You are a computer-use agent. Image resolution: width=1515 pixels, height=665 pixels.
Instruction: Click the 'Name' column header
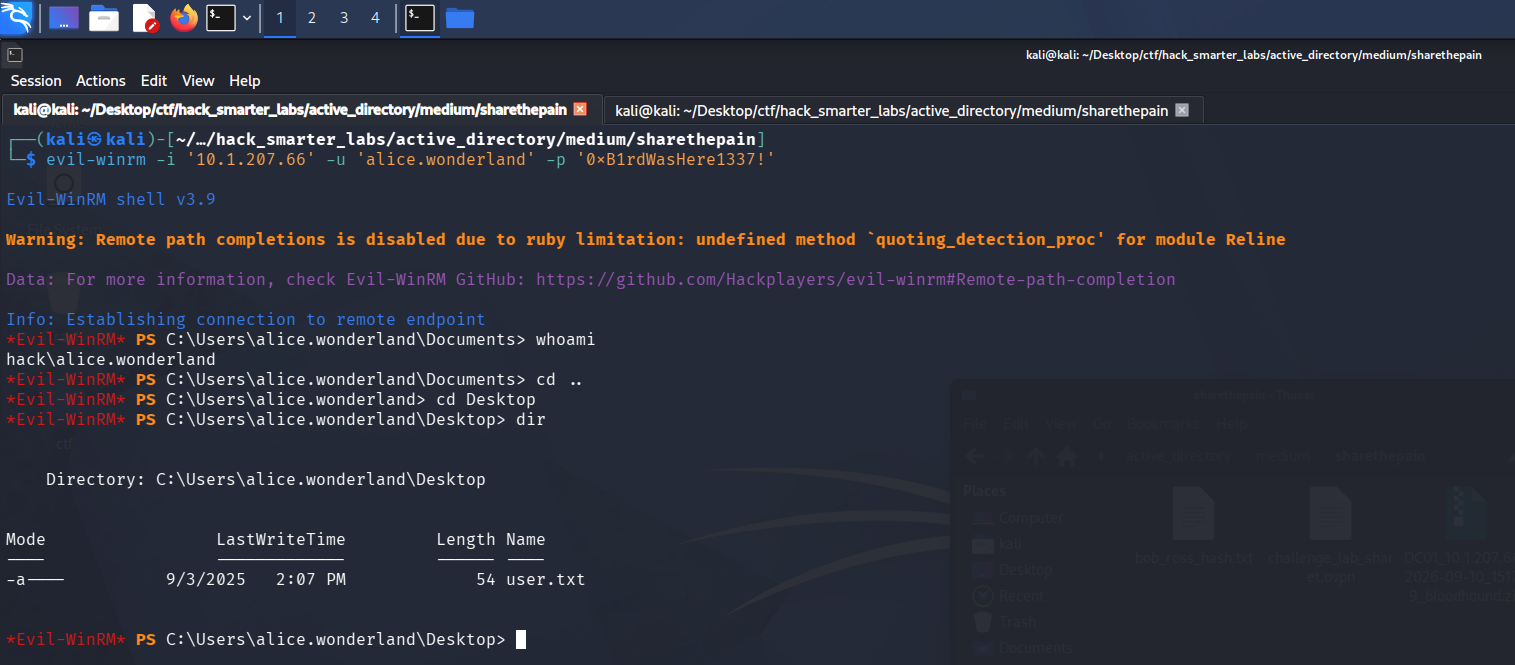coord(525,539)
